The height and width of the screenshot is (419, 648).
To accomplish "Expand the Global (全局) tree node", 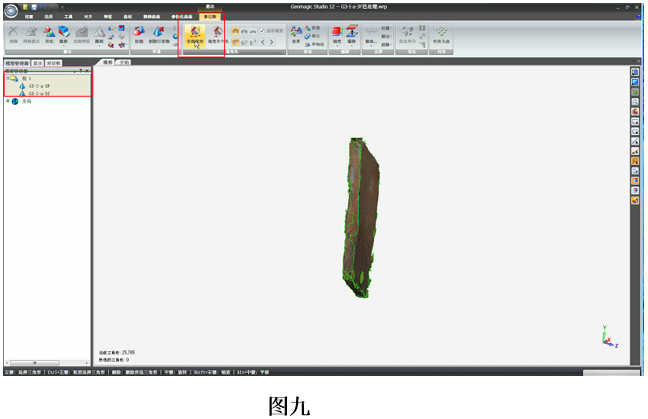I will click(x=8, y=101).
